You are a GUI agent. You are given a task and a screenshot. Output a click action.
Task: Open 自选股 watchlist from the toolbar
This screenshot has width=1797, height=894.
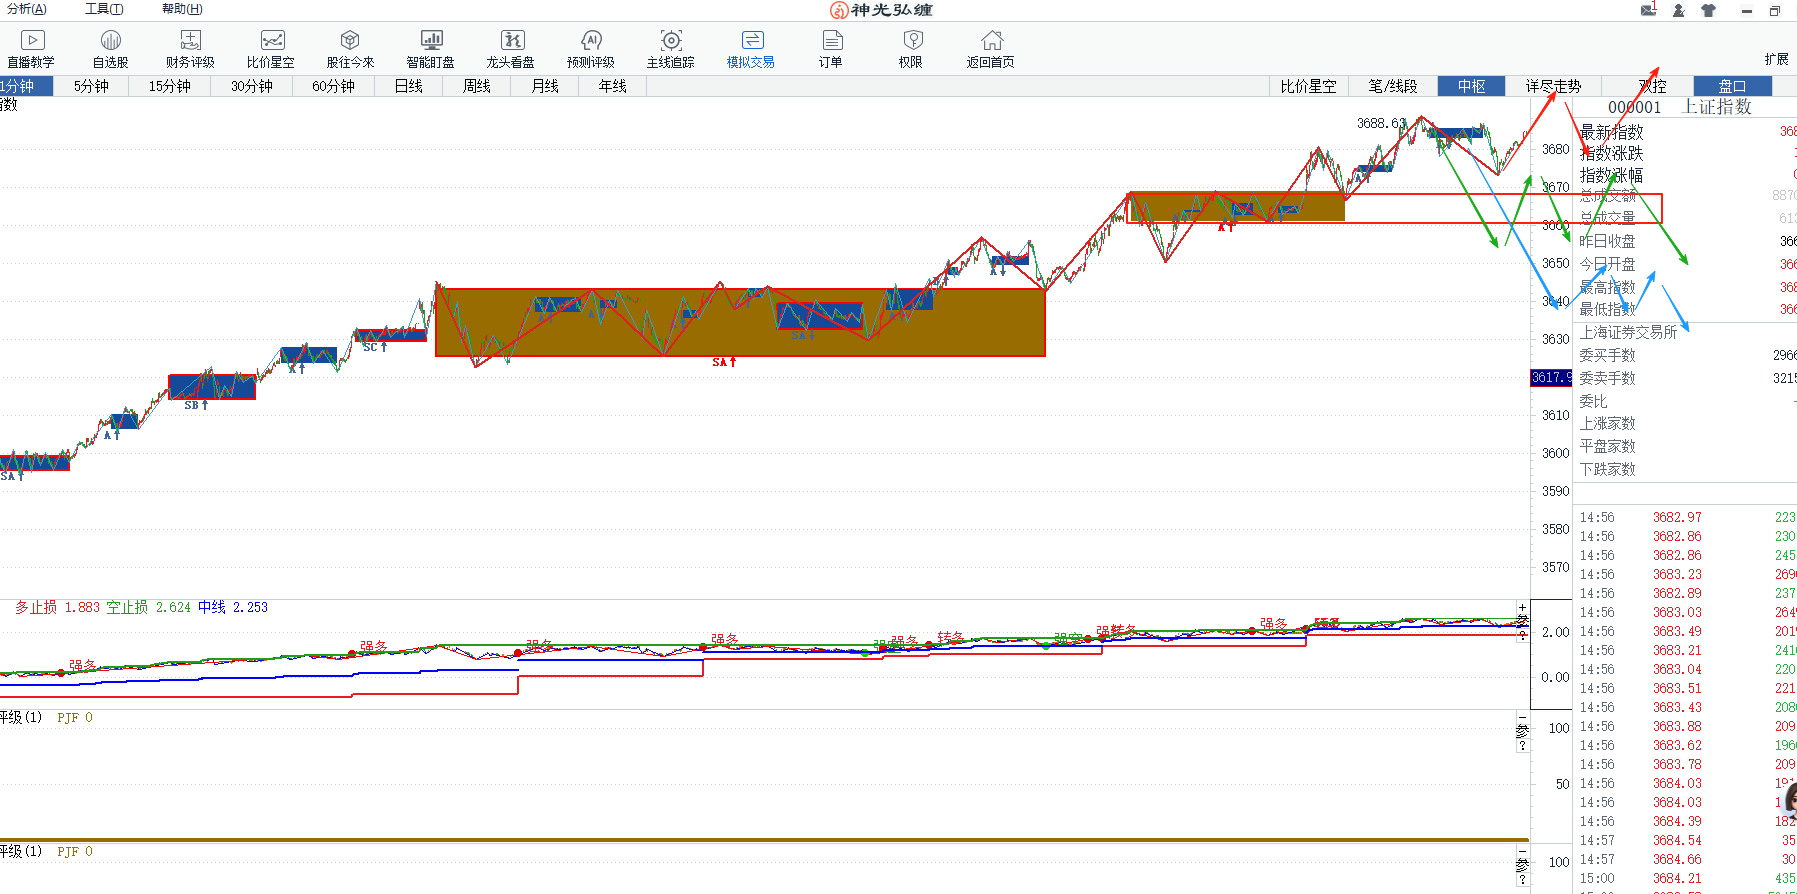tap(110, 48)
